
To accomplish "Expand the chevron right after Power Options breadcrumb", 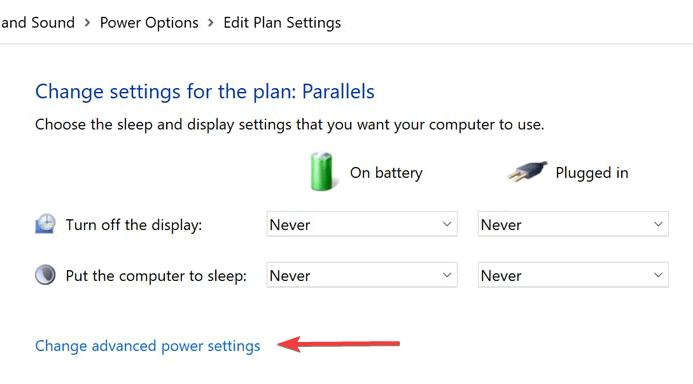I will [x=211, y=23].
